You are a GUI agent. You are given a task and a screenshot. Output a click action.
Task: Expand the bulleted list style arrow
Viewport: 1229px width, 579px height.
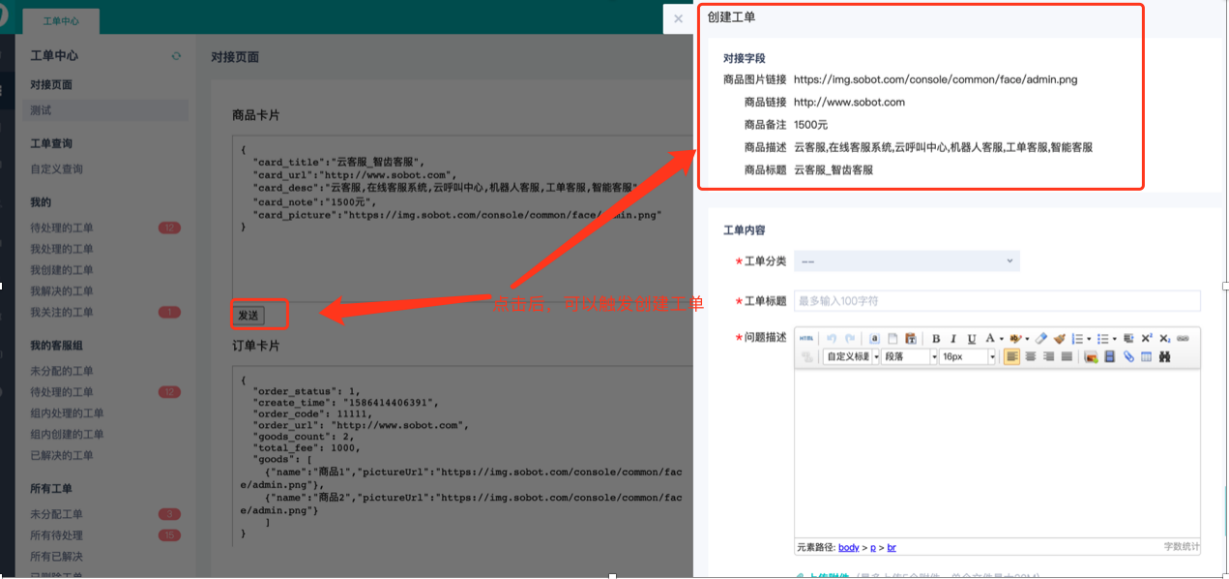click(x=1114, y=338)
